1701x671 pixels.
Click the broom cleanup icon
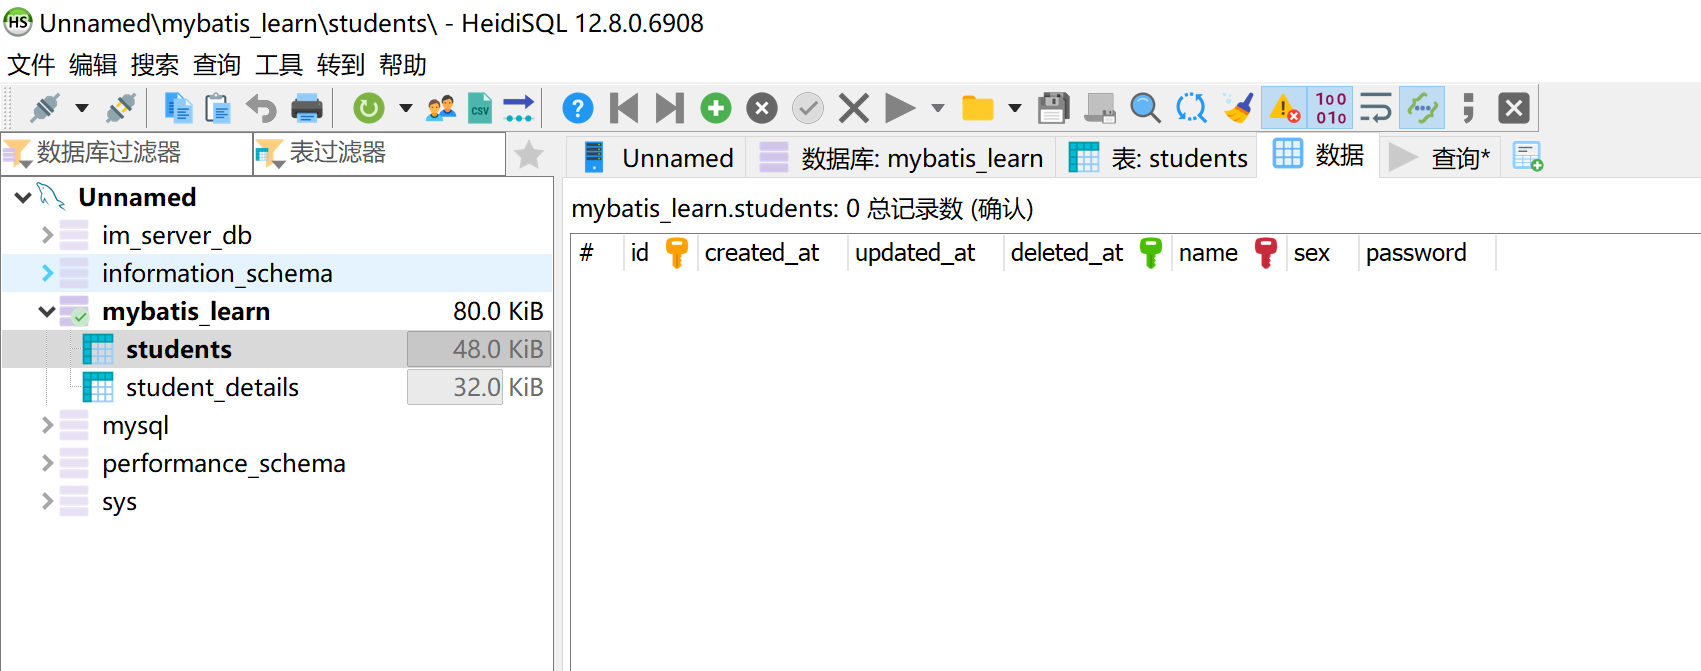pyautogui.click(x=1238, y=108)
